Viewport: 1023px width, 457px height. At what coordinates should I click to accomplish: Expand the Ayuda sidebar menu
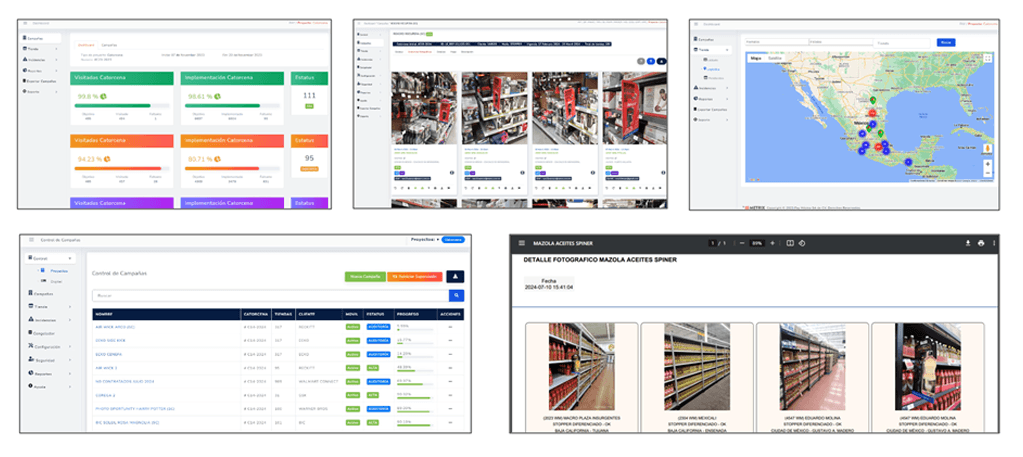49,386
